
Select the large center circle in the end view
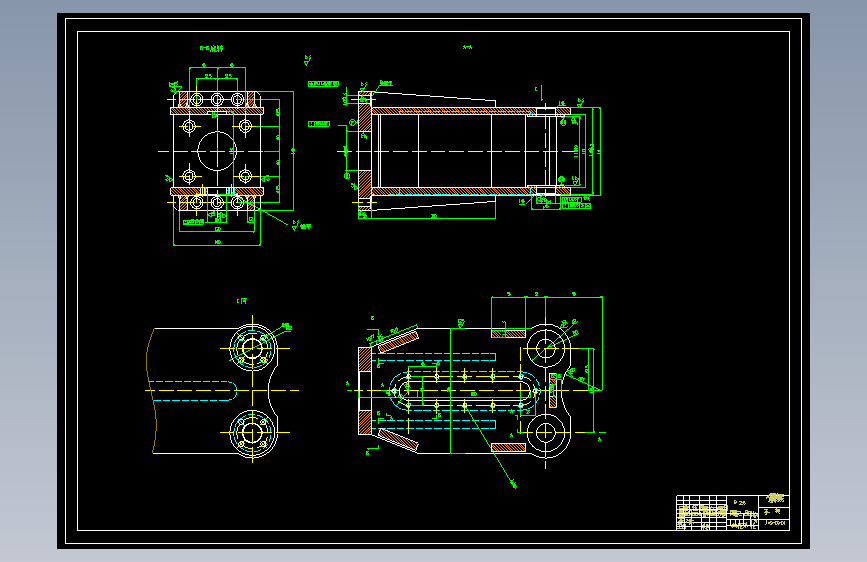tap(217, 150)
